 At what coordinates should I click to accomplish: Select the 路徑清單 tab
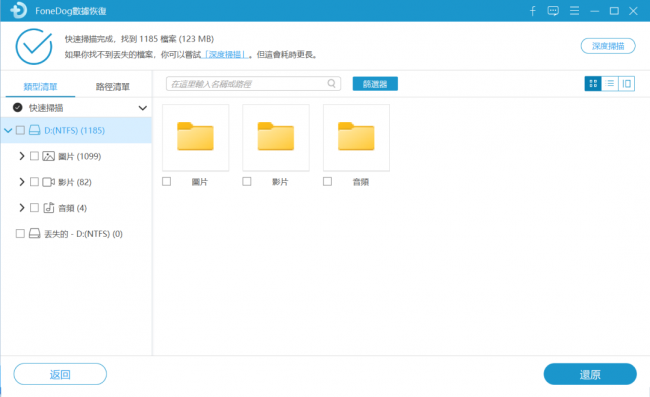[x=113, y=87]
